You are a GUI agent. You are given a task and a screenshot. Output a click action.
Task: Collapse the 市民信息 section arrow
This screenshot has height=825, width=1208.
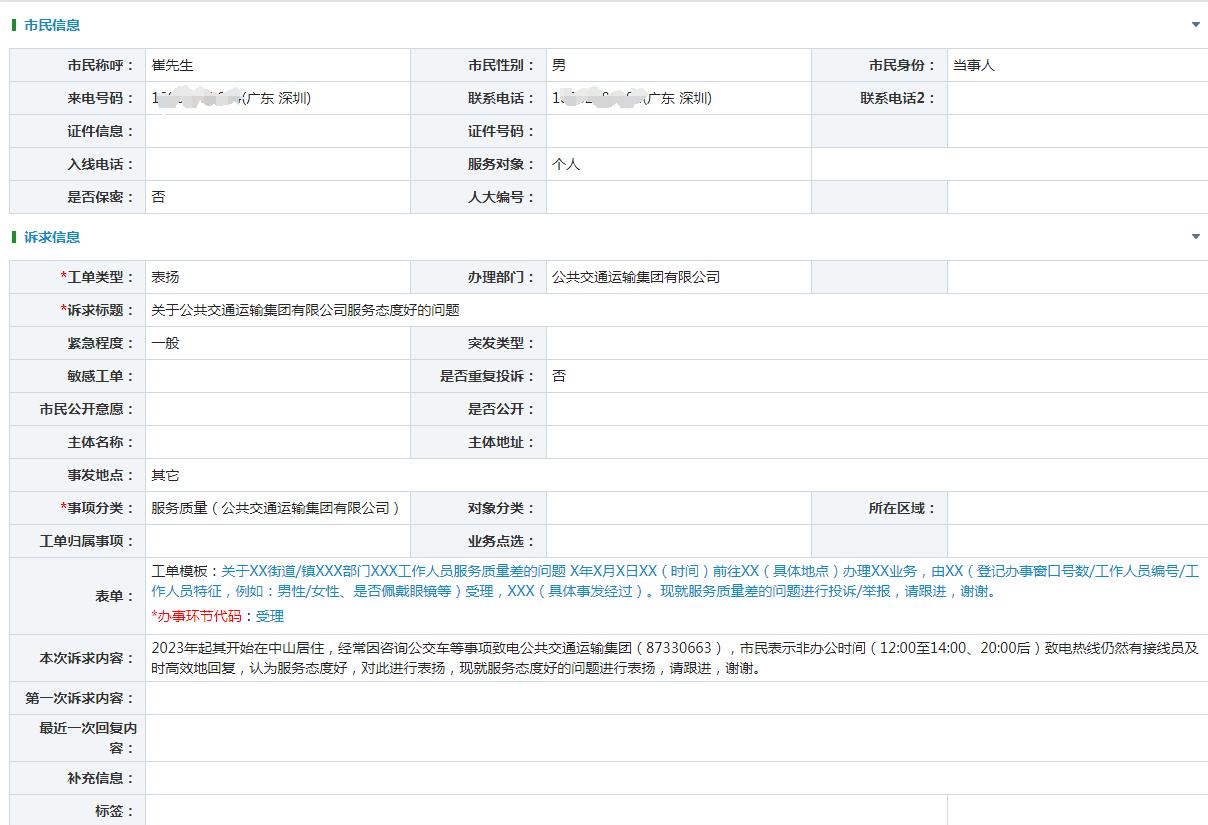click(1195, 25)
